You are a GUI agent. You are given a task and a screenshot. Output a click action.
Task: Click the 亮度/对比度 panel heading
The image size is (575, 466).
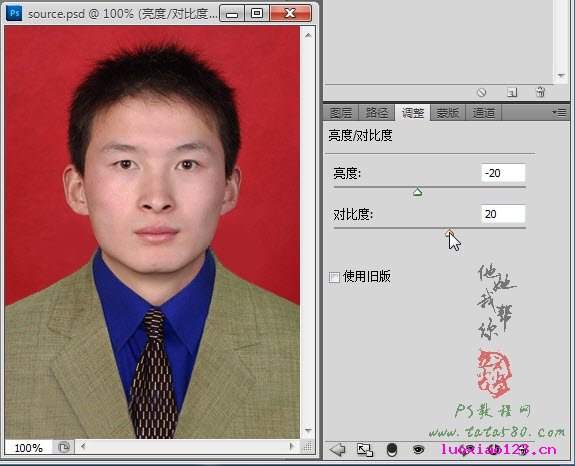click(360, 136)
